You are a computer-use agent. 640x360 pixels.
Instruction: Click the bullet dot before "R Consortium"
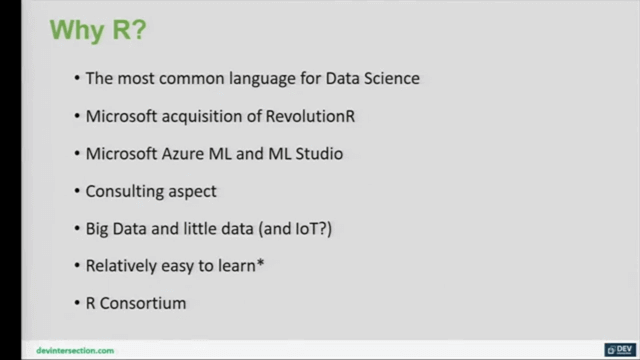coord(77,303)
